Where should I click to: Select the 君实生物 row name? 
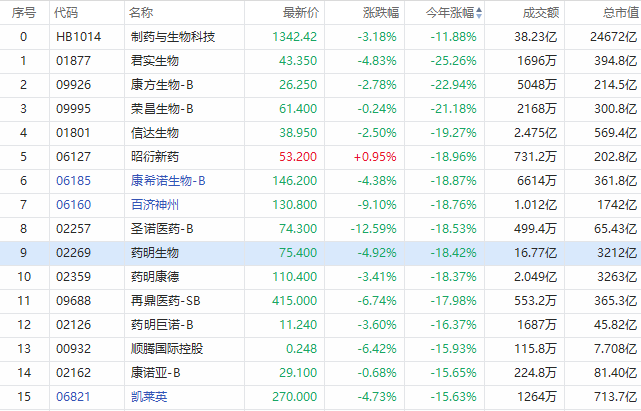(155, 61)
